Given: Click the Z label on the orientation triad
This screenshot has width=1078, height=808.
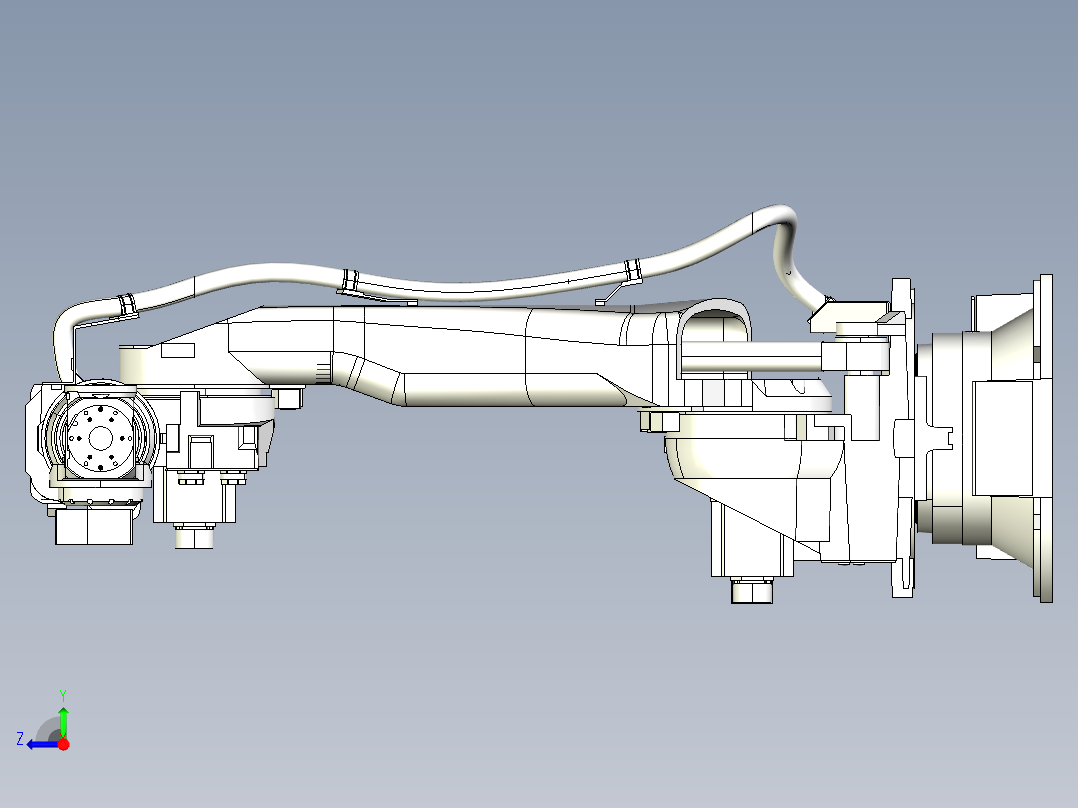Looking at the screenshot, I should click(20, 737).
